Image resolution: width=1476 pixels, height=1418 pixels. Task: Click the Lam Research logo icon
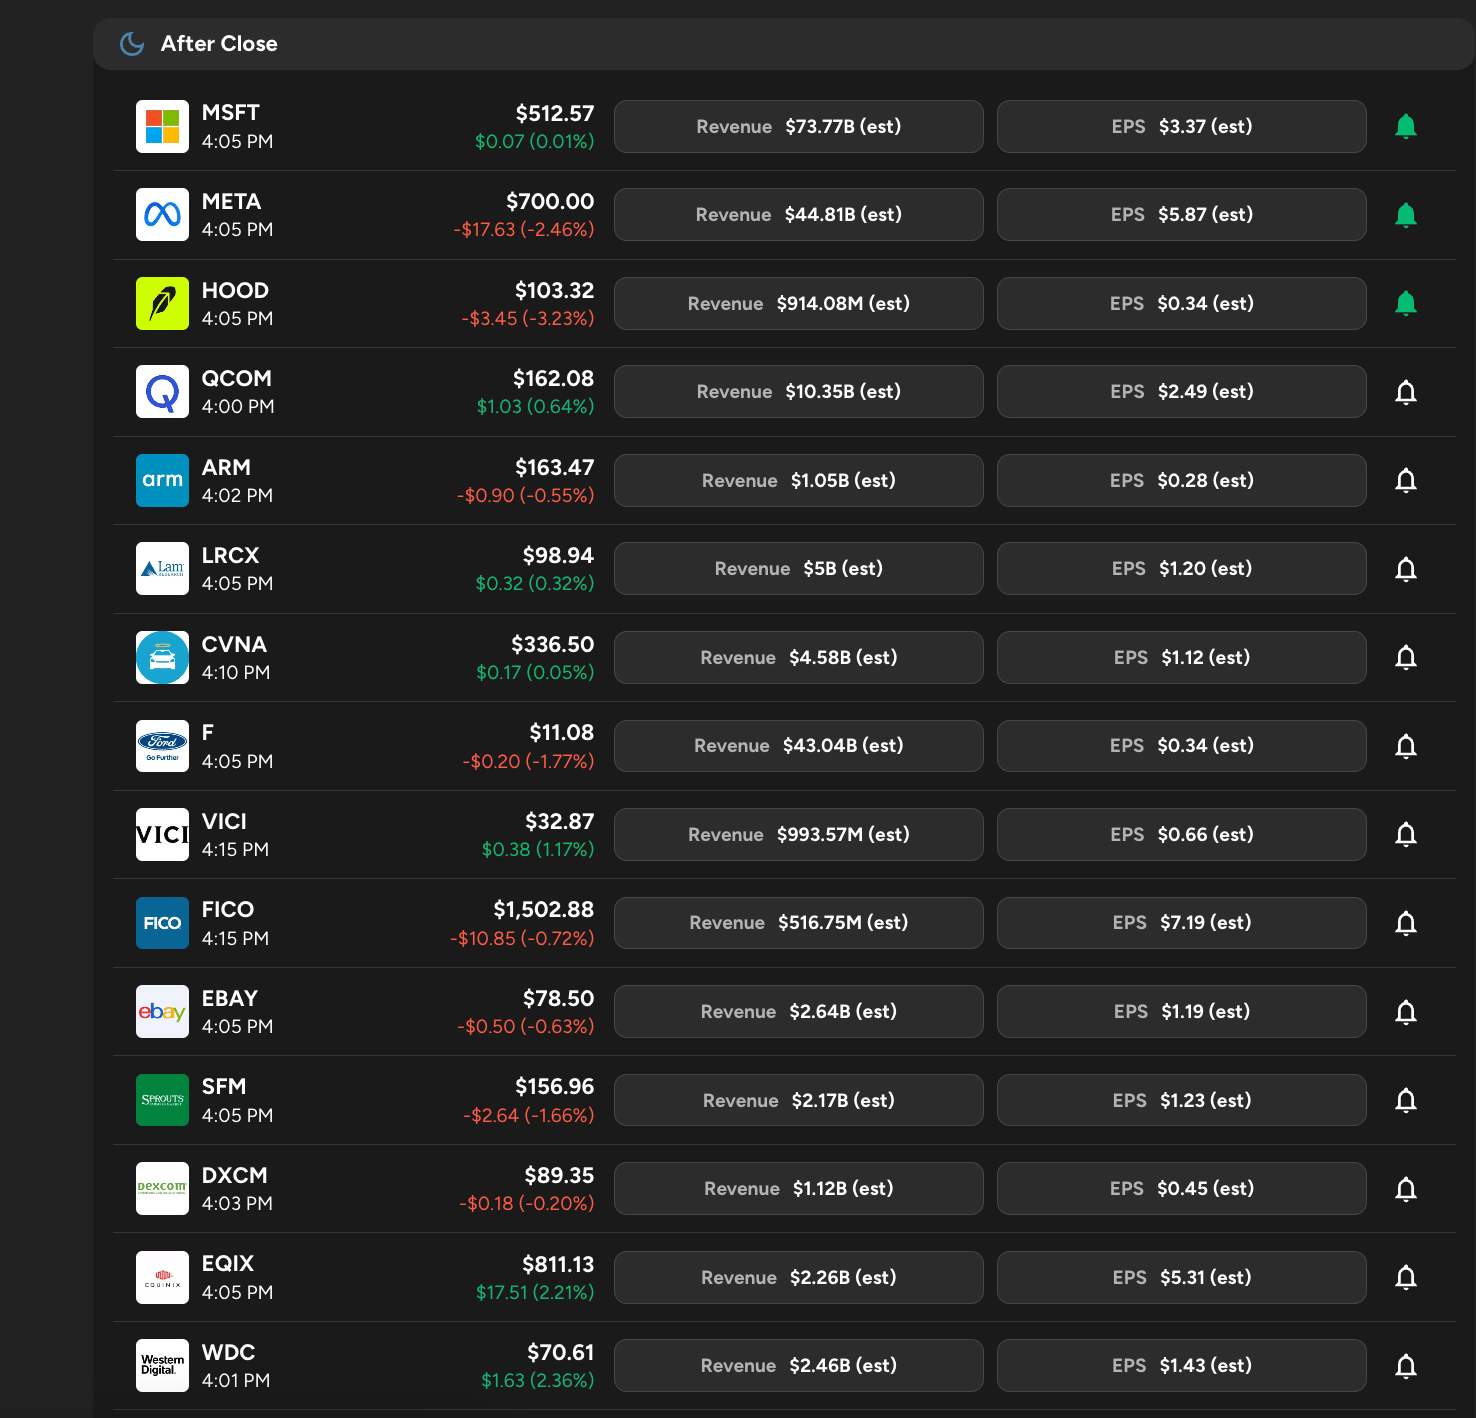162,569
